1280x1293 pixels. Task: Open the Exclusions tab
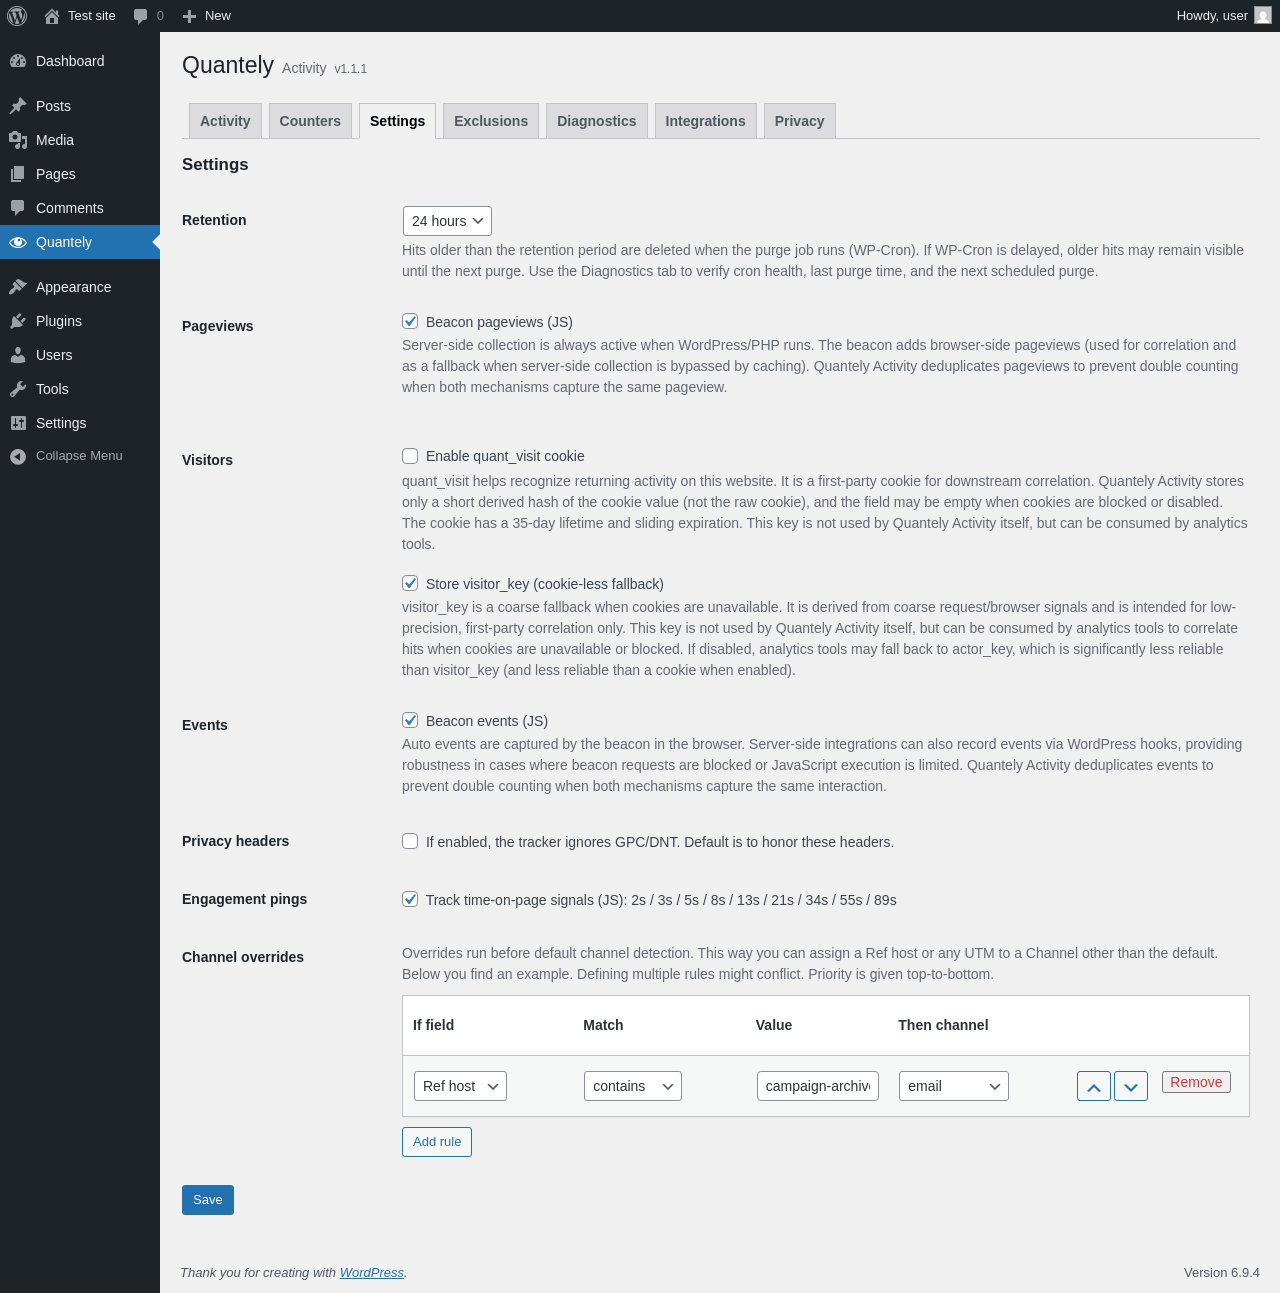point(491,121)
